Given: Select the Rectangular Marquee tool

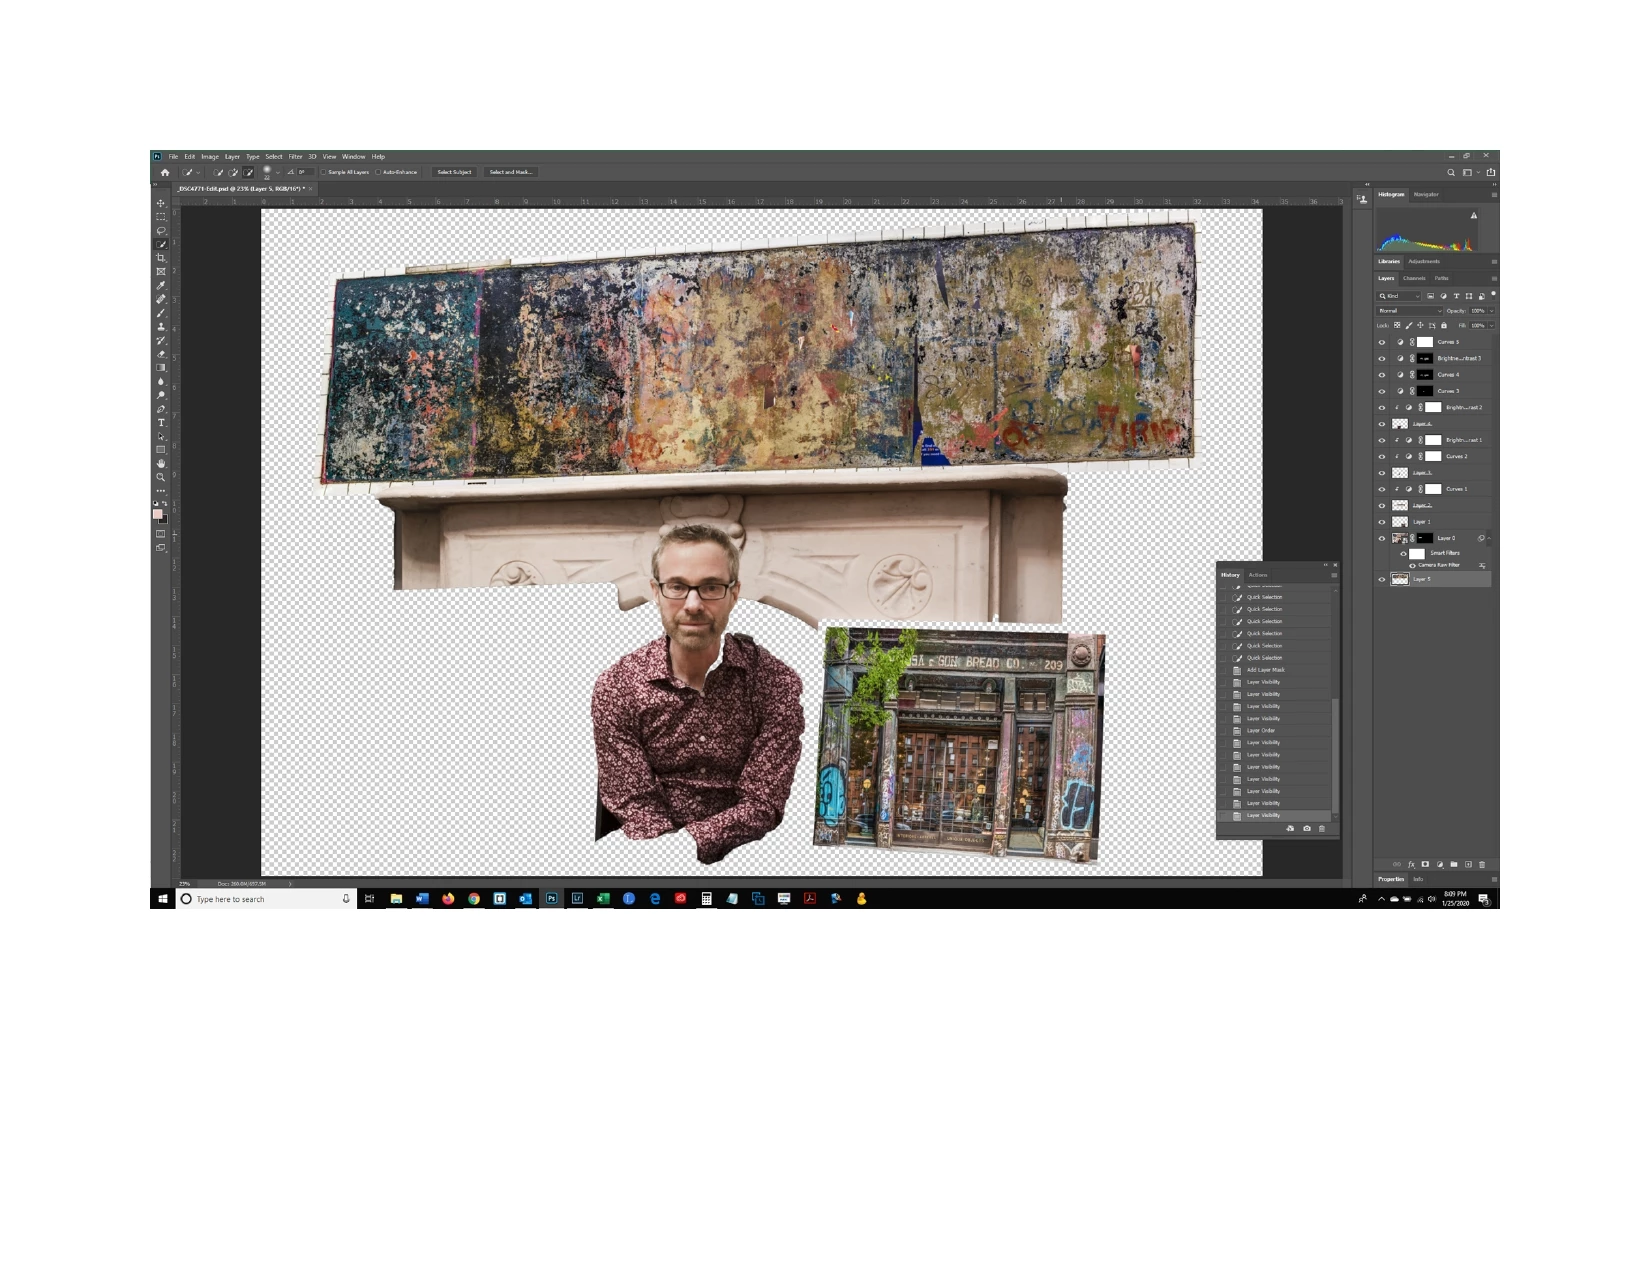Looking at the screenshot, I should pyautogui.click(x=161, y=217).
